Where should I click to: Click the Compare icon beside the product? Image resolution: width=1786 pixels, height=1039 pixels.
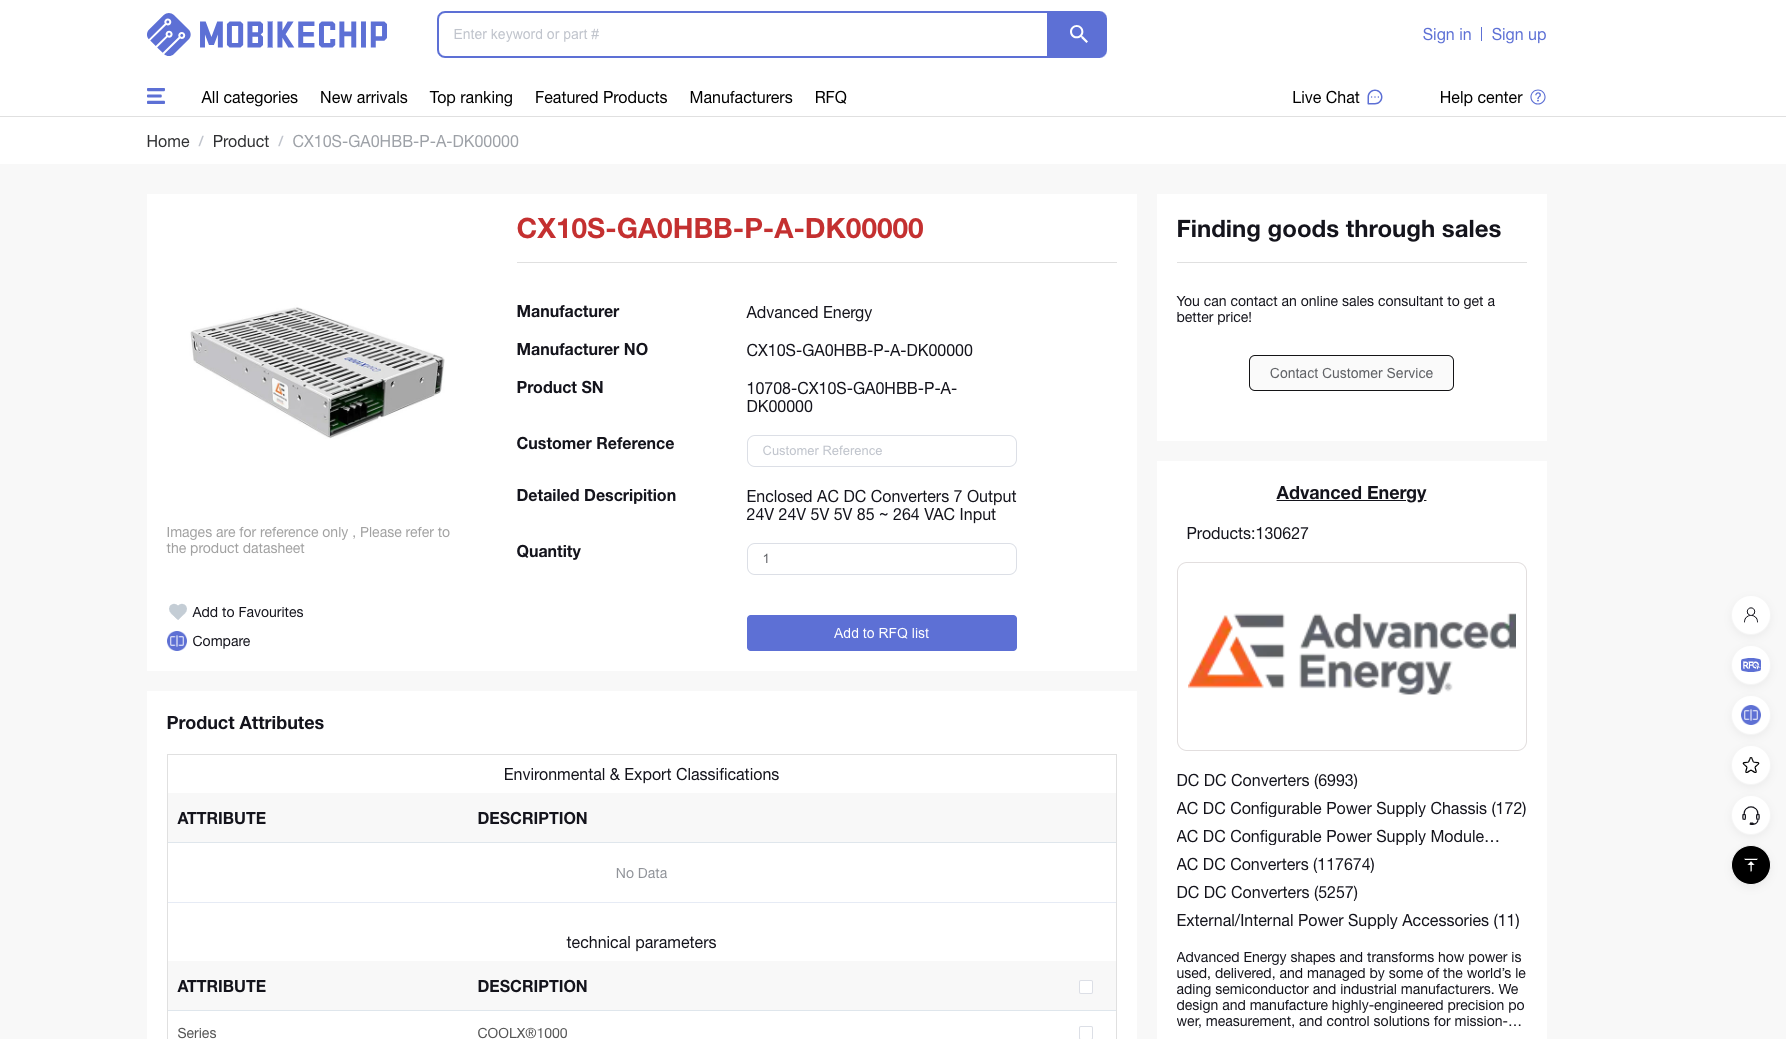[177, 641]
